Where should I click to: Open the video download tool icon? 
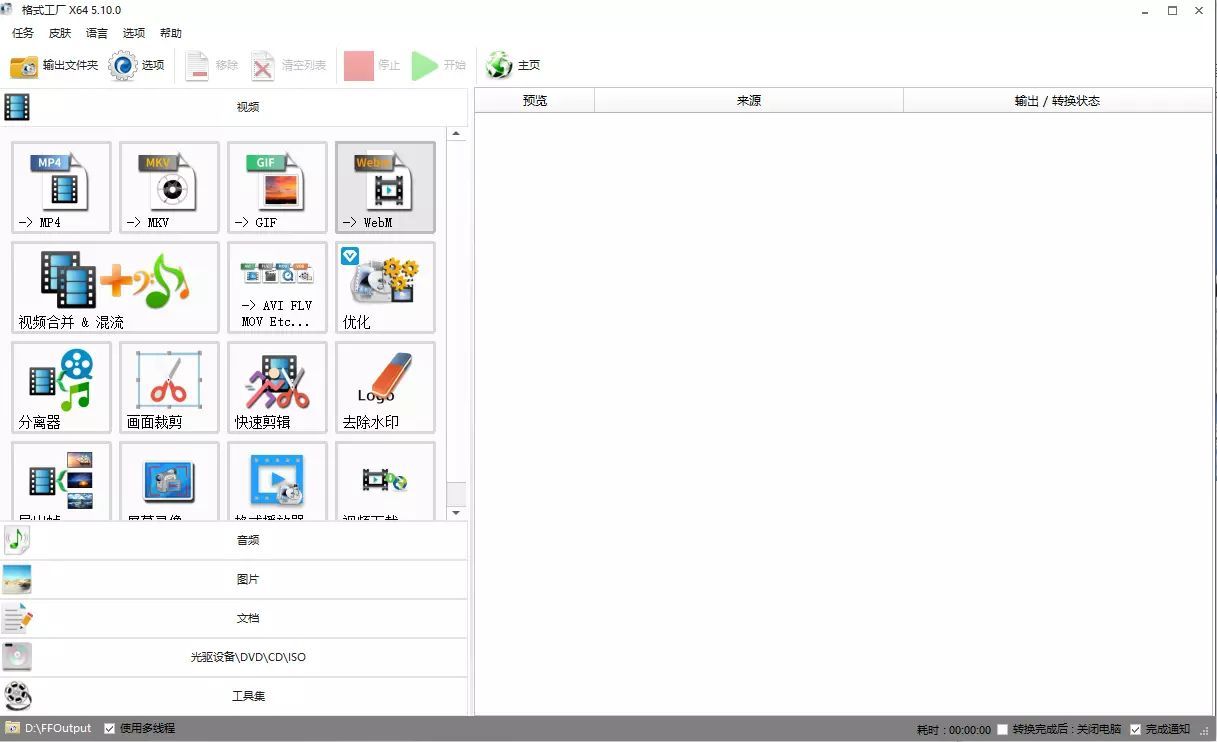(385, 481)
